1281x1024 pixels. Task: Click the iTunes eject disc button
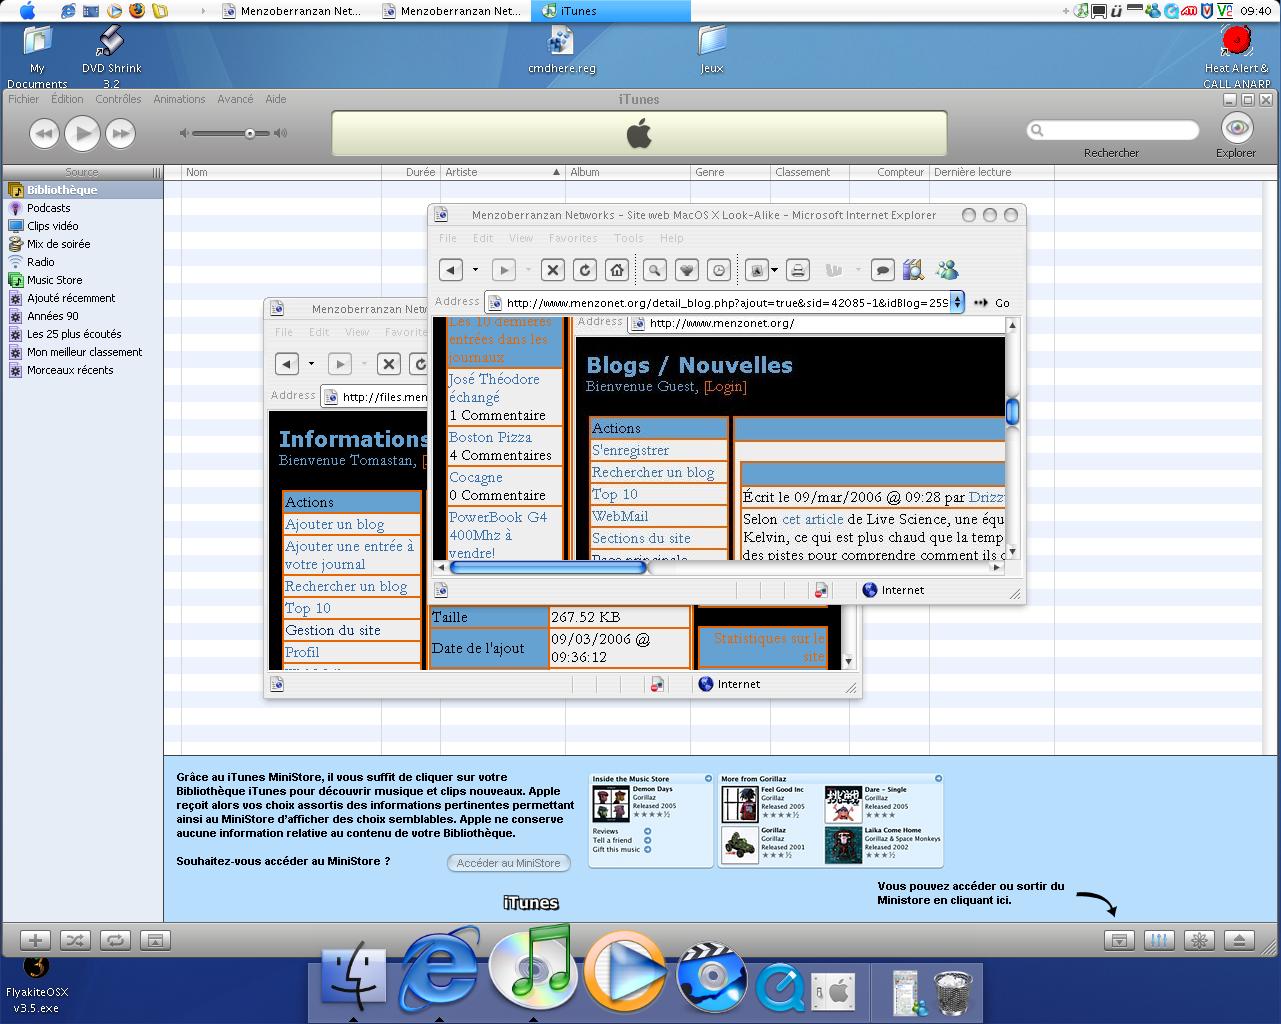click(1239, 940)
